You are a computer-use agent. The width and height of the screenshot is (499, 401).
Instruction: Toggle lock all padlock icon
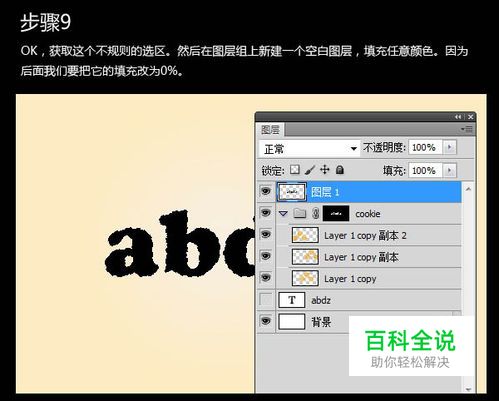click(340, 170)
